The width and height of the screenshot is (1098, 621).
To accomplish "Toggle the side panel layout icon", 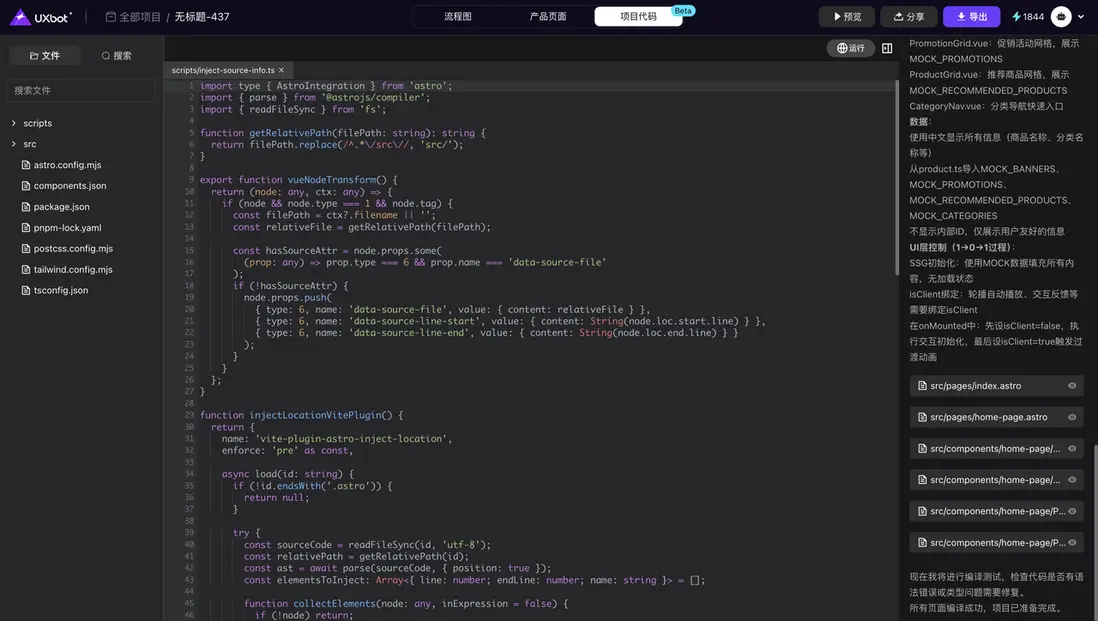I will 887,48.
